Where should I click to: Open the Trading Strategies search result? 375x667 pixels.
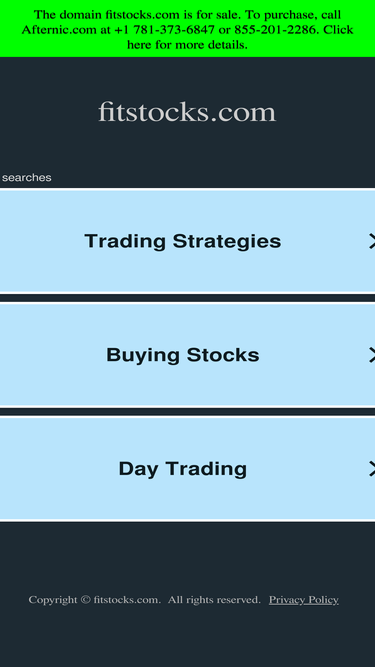coord(188,241)
